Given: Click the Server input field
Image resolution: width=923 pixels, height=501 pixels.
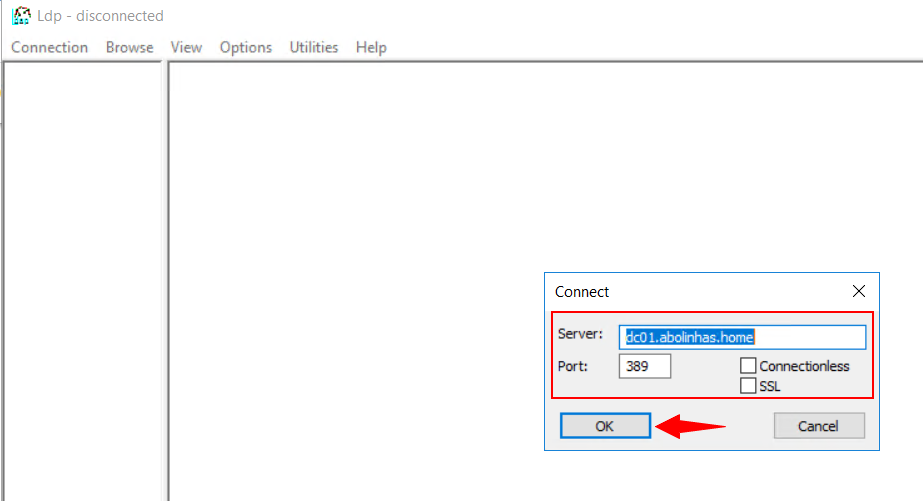Looking at the screenshot, I should 742,337.
